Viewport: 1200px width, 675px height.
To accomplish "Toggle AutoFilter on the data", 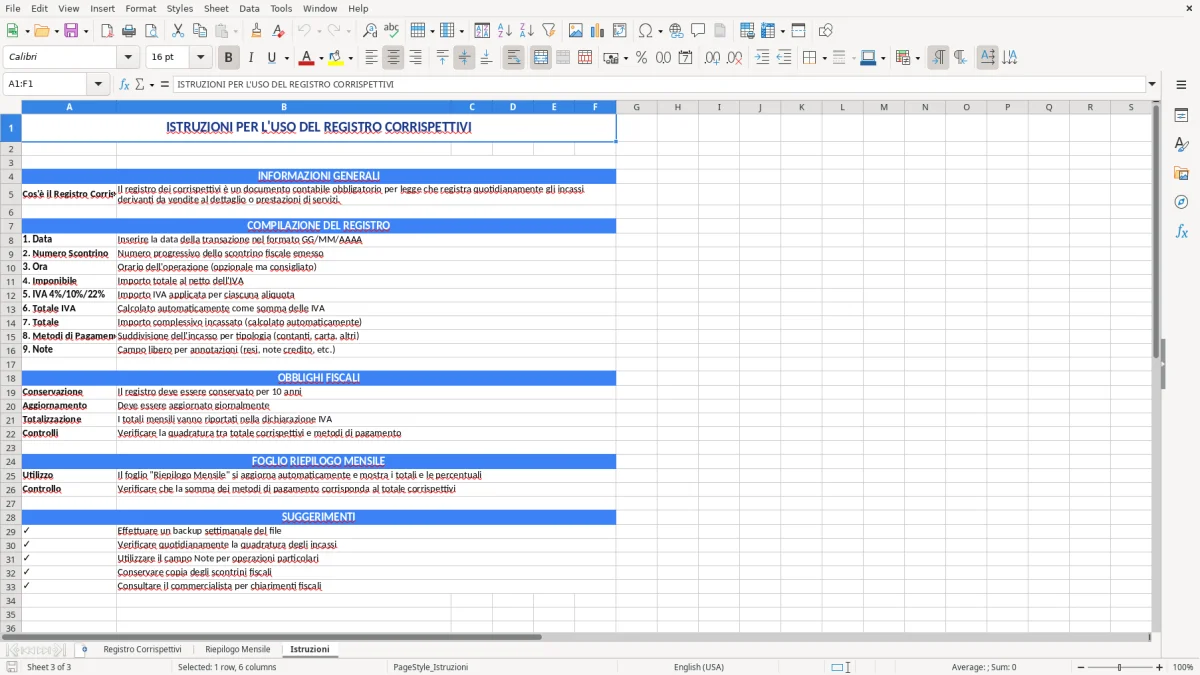I will tap(547, 30).
